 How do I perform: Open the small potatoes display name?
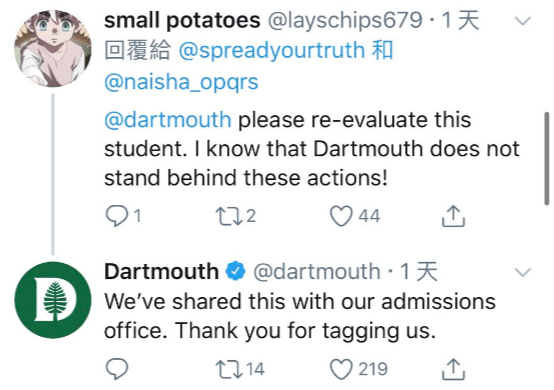tap(182, 20)
